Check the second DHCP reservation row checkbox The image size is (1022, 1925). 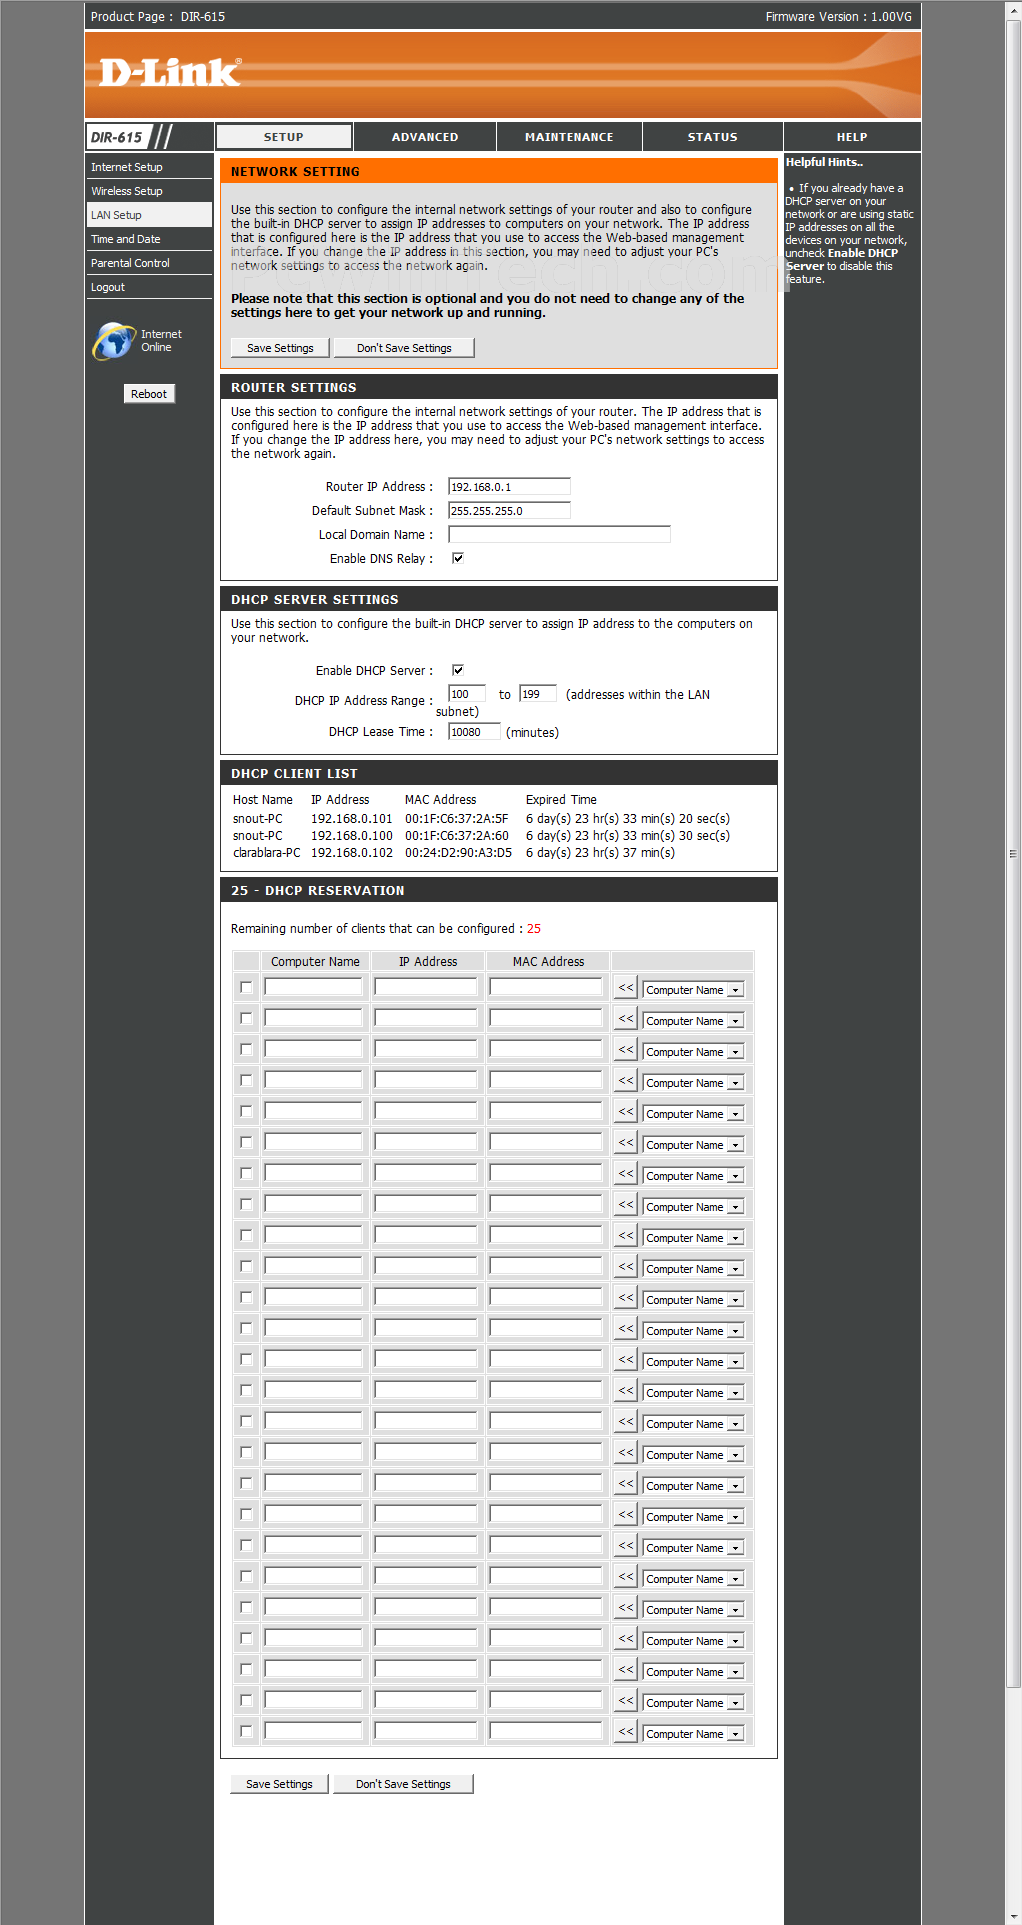[x=246, y=1018]
